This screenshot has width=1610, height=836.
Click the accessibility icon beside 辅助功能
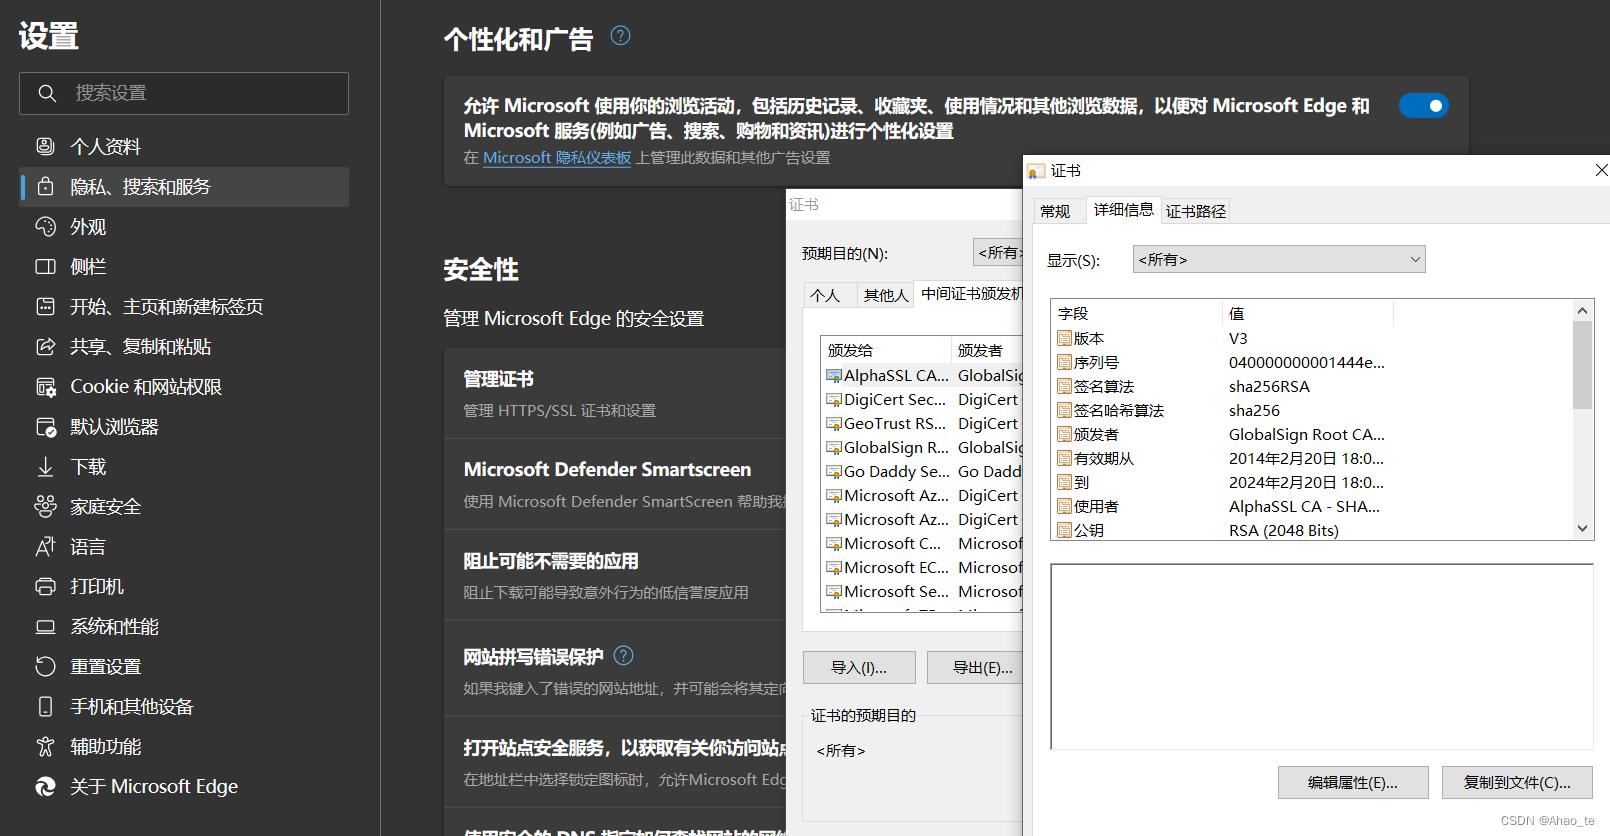[x=45, y=746]
